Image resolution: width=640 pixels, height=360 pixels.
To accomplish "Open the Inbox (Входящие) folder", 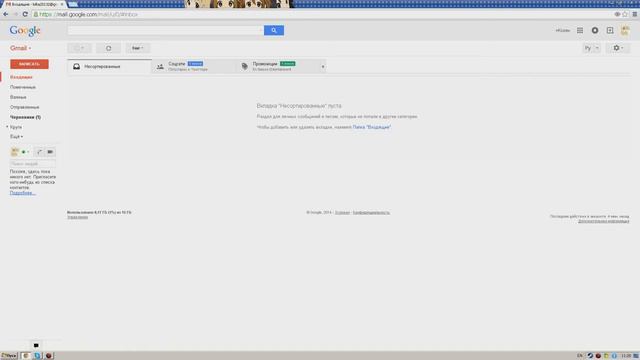I will point(21,77).
